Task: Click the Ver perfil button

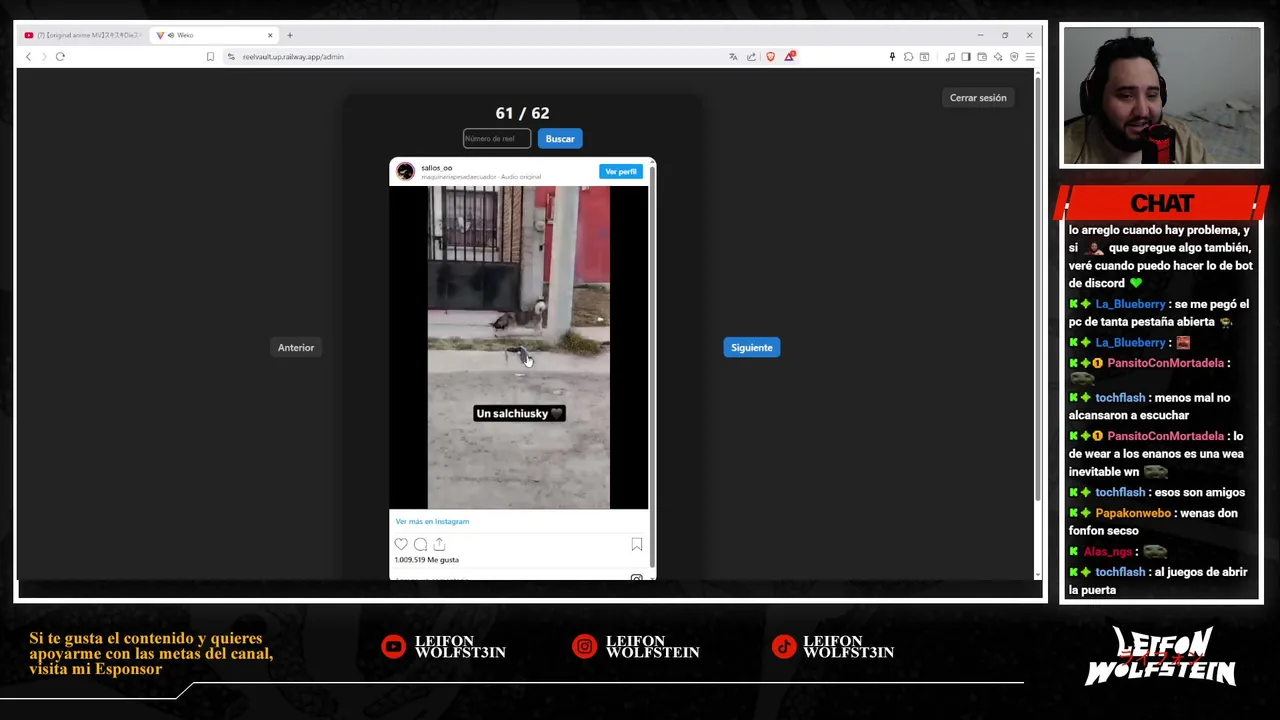Action: 620,172
